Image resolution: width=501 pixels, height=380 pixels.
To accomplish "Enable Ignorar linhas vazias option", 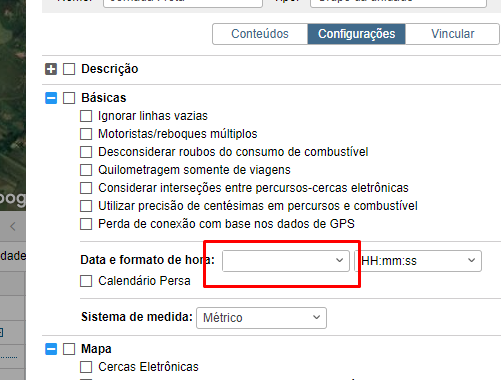I will (x=86, y=116).
